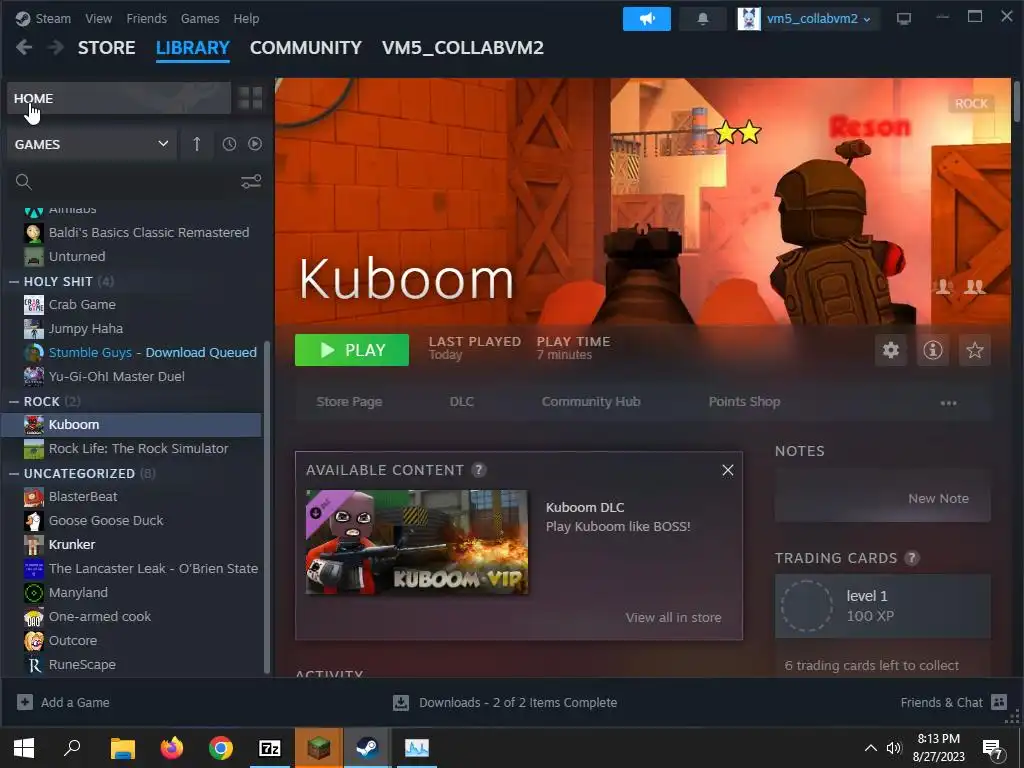Image resolution: width=1024 pixels, height=768 pixels.
Task: Click the recent activity clock icon
Action: point(229,144)
